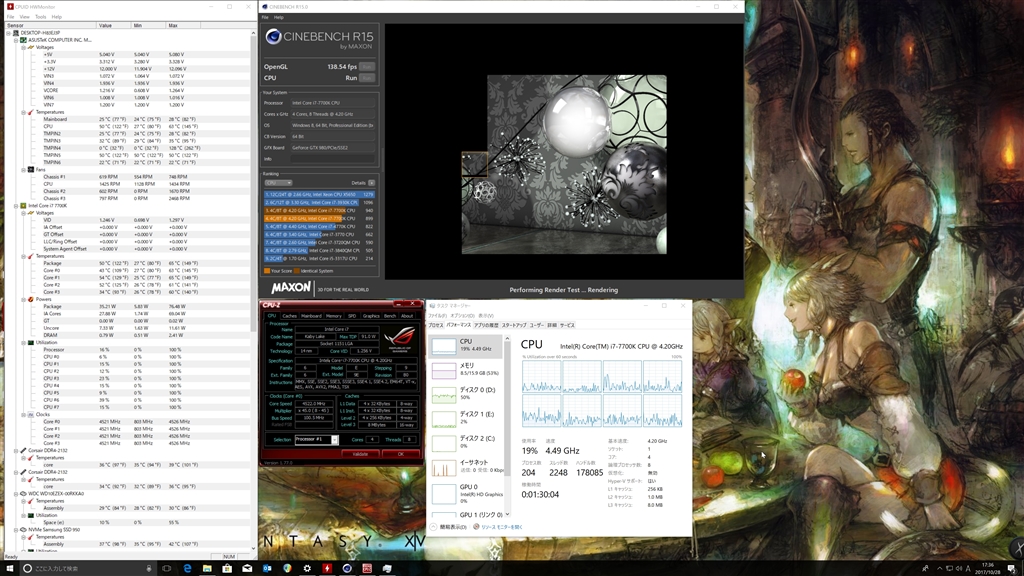The height and width of the screenshot is (576, 1024).
Task: Switch to the プロセス tab in Task Manager
Action: (436, 325)
